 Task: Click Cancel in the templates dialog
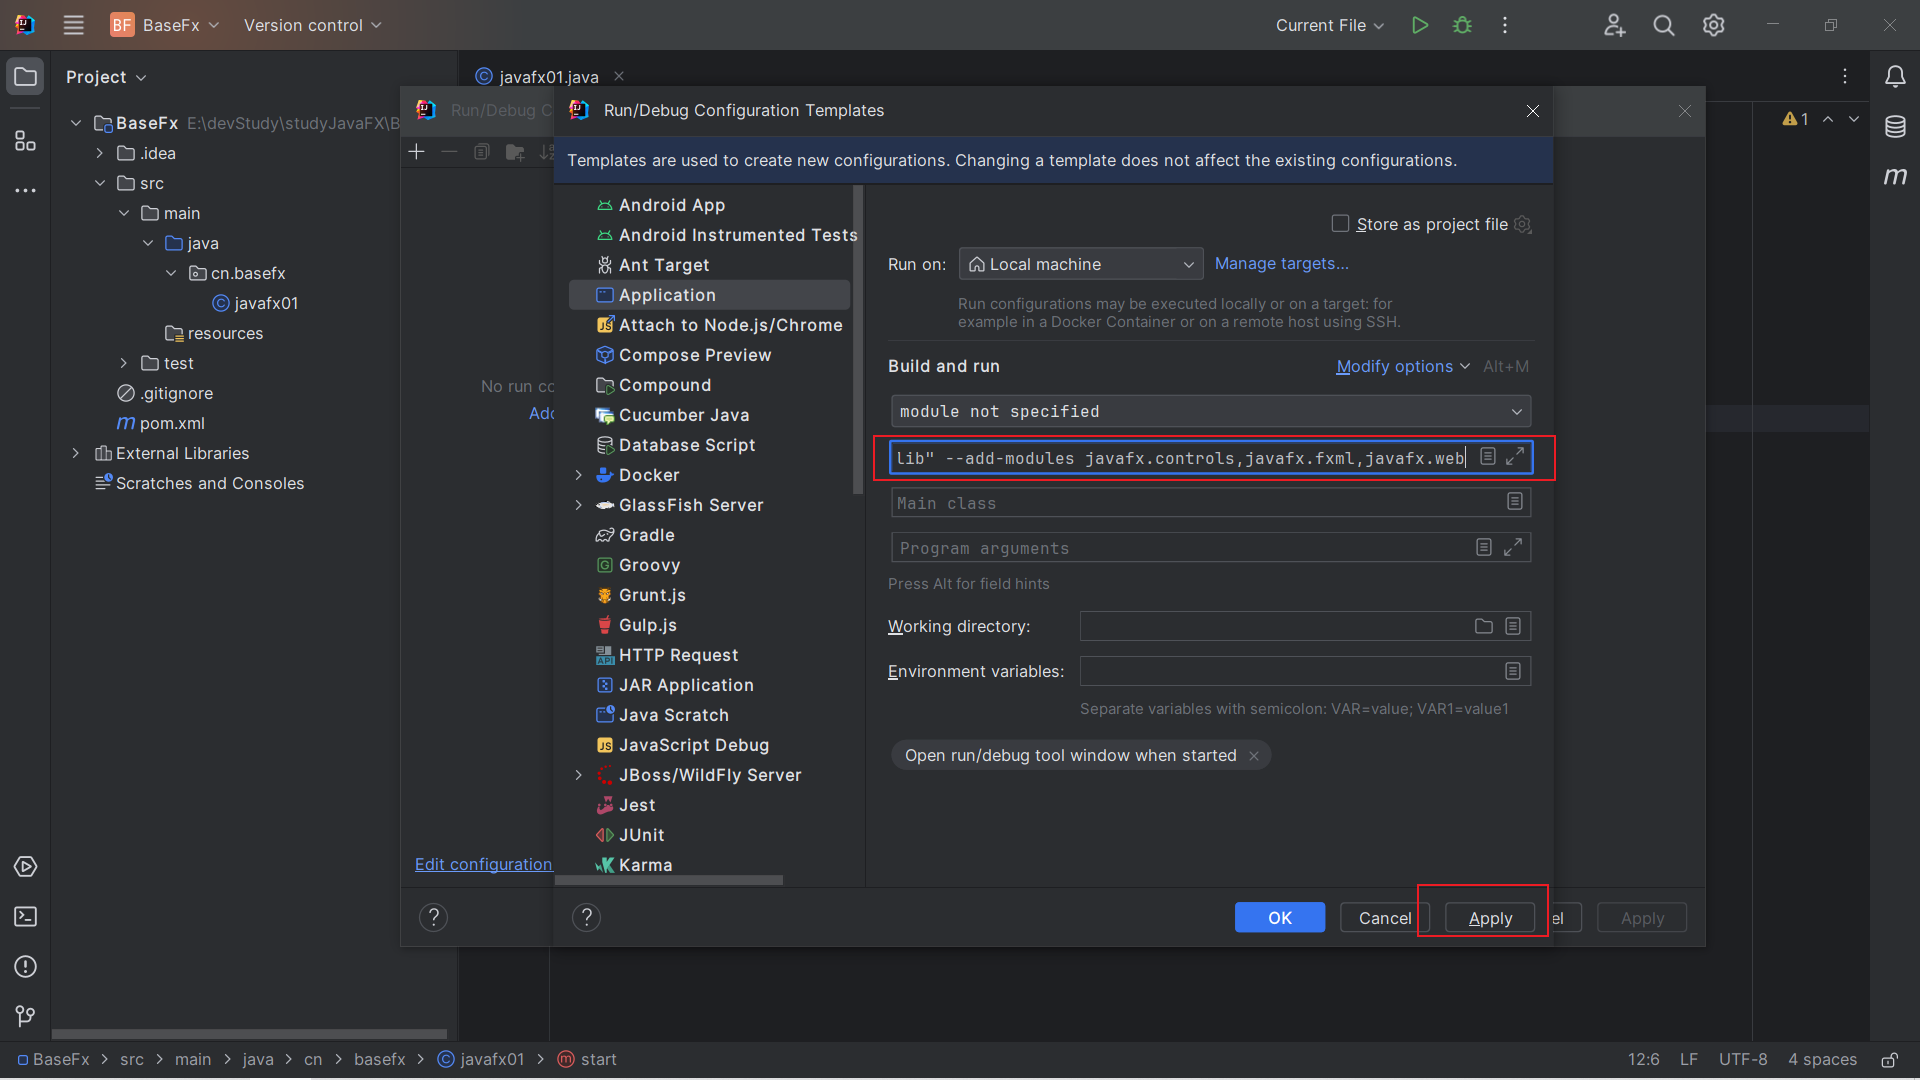tap(1385, 917)
